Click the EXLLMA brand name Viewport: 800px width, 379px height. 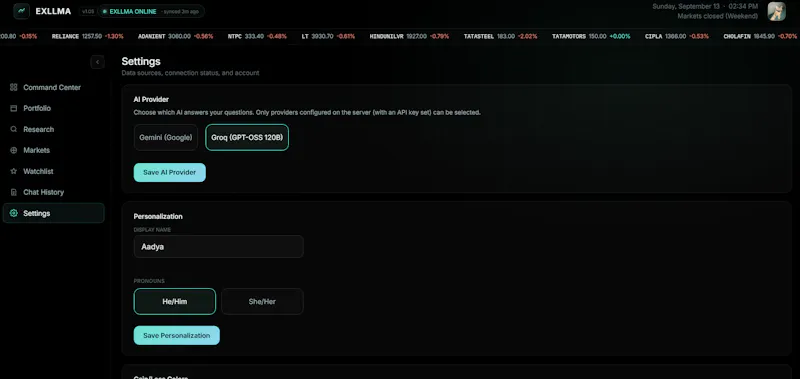(x=53, y=11)
